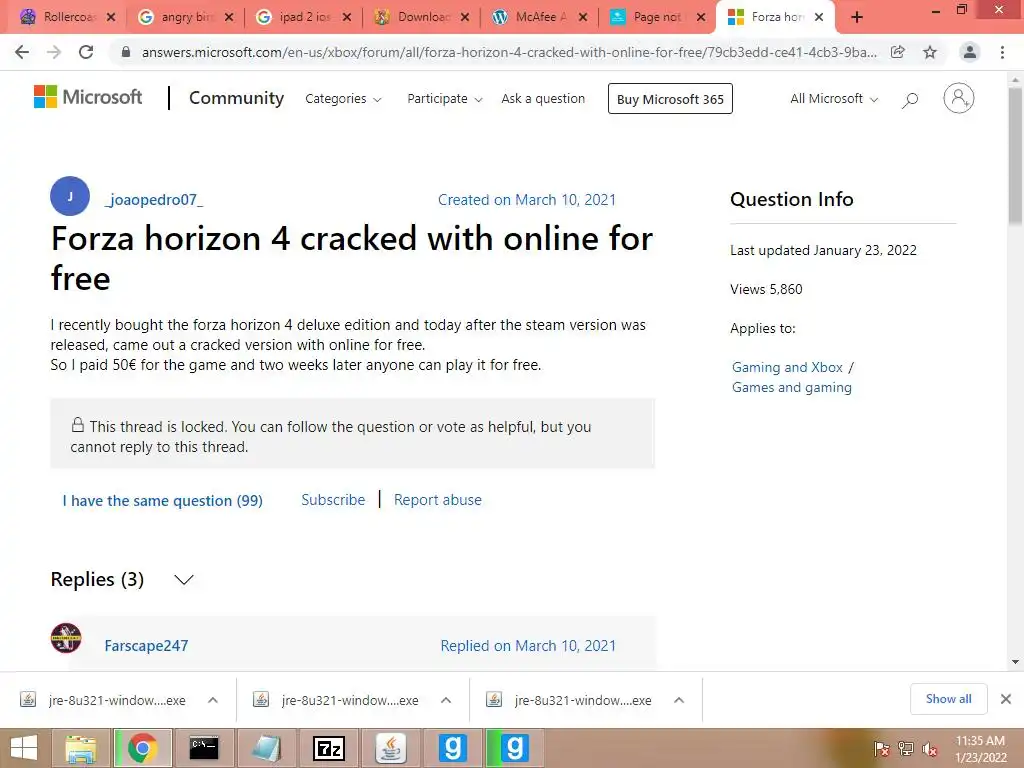The image size is (1024, 768).
Task: Click the address bar URL field
Action: pyautogui.click(x=509, y=52)
